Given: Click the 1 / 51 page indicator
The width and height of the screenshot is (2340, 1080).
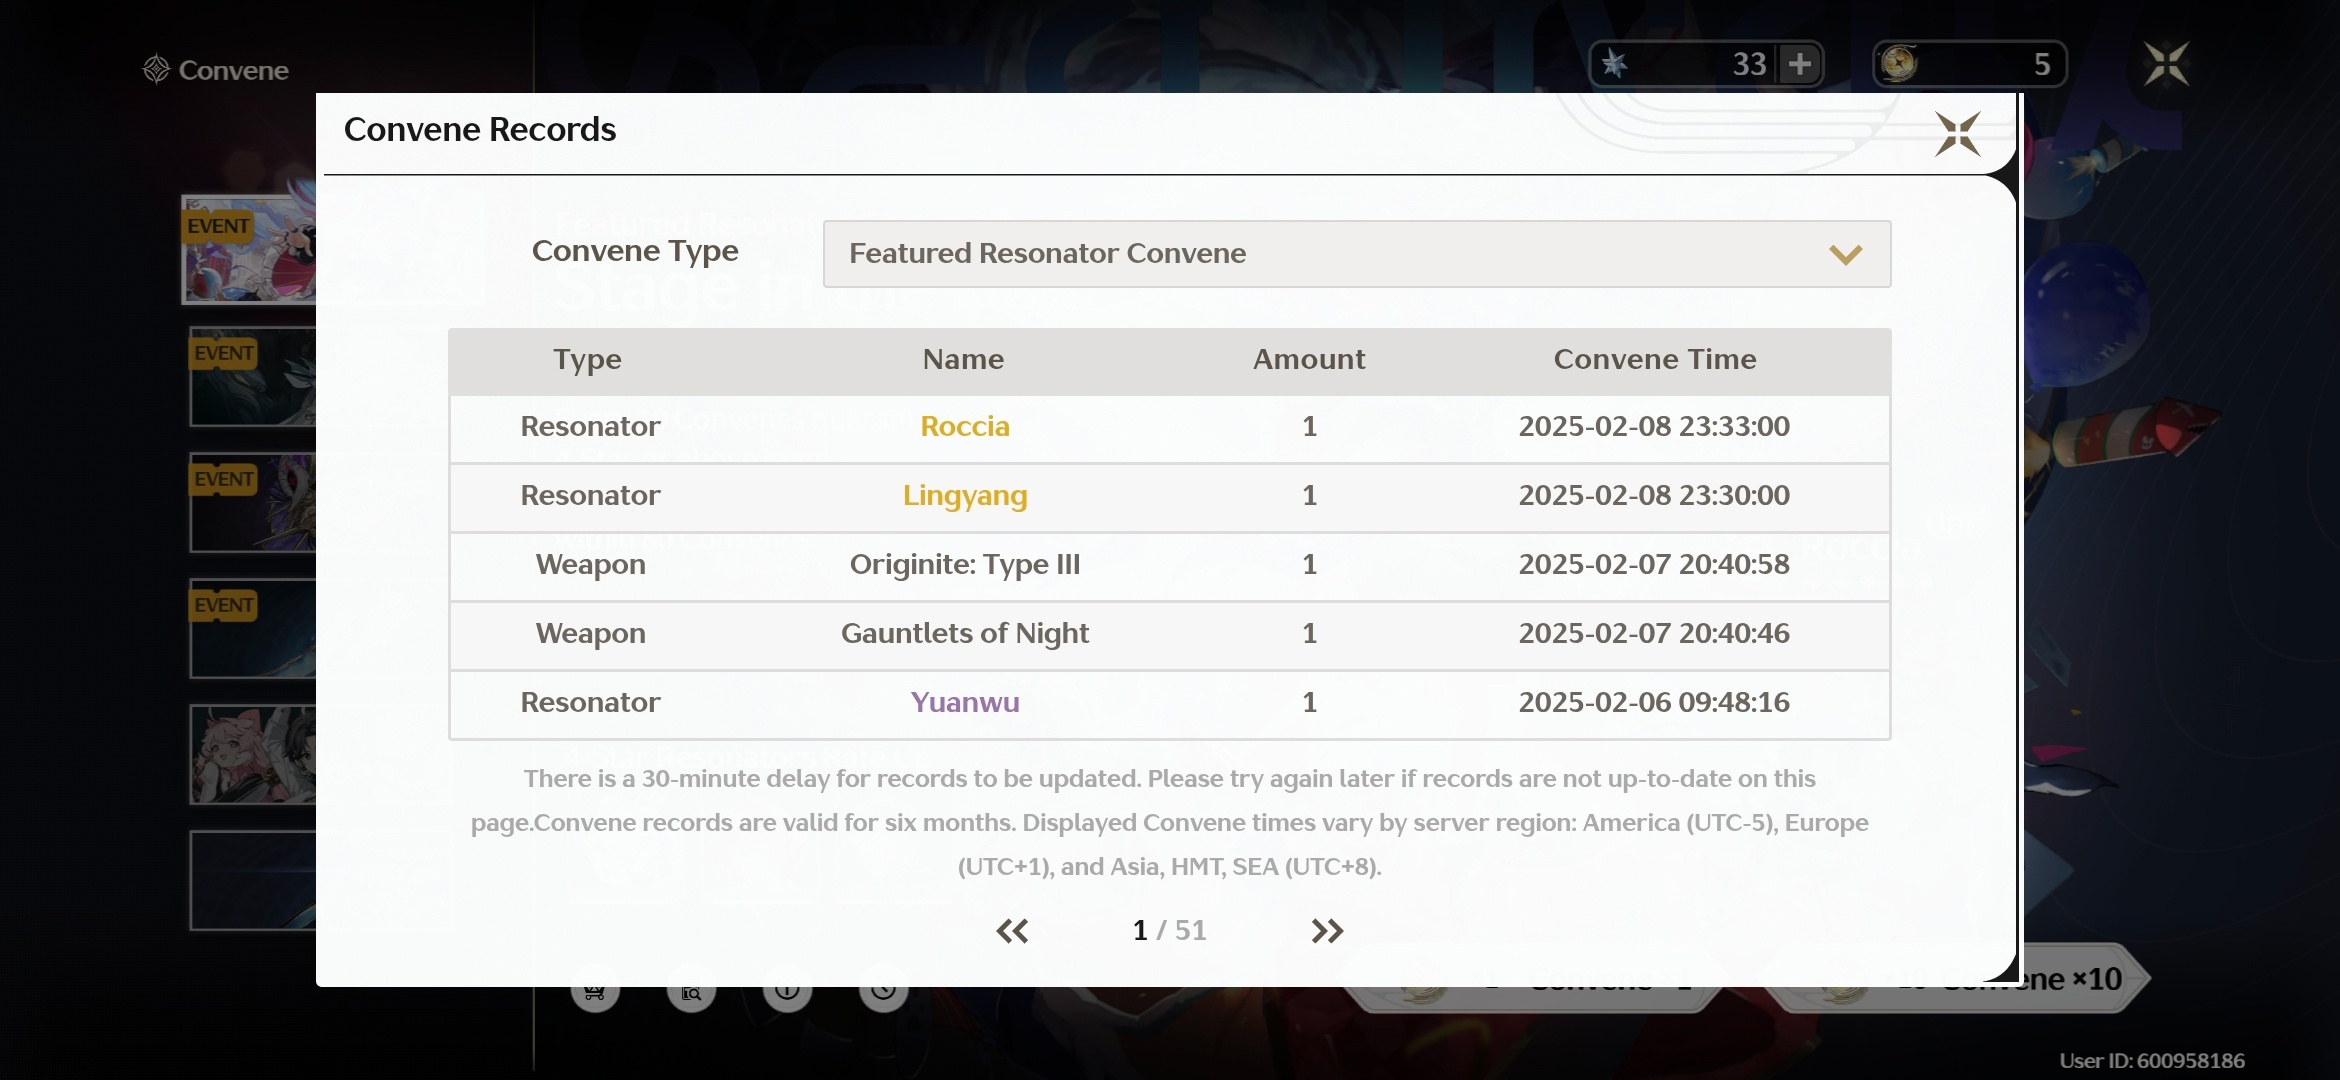Looking at the screenshot, I should pos(1169,931).
